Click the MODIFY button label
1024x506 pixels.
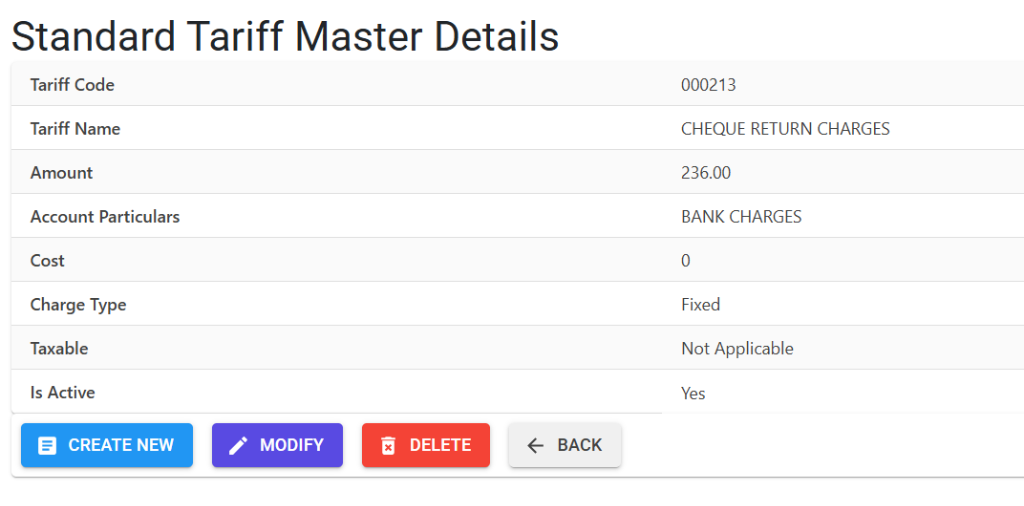click(291, 445)
